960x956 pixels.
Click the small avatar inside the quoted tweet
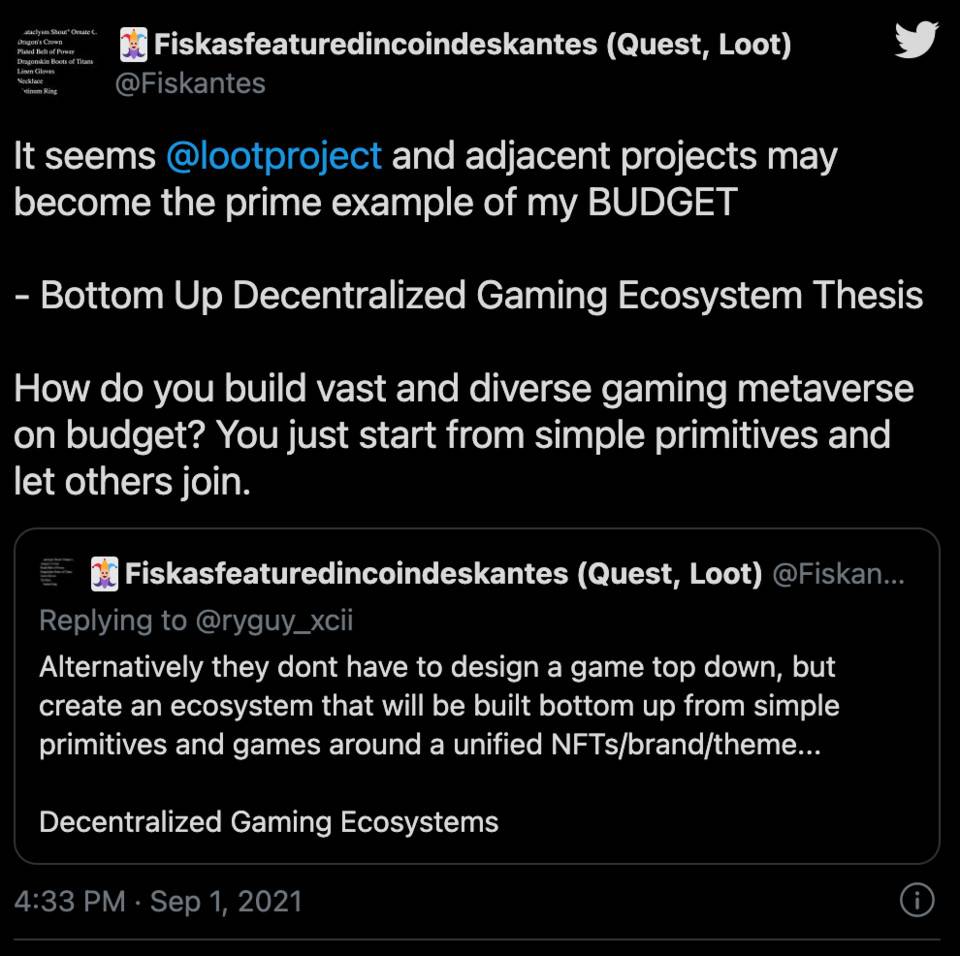(58, 572)
